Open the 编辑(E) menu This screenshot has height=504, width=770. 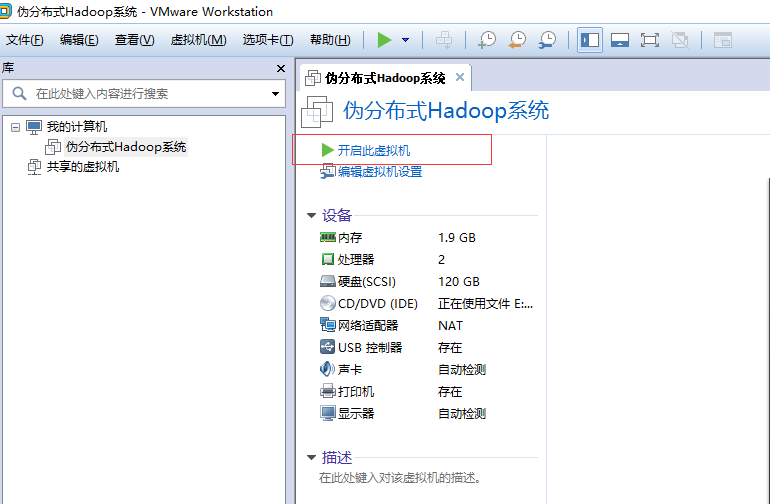pos(79,40)
